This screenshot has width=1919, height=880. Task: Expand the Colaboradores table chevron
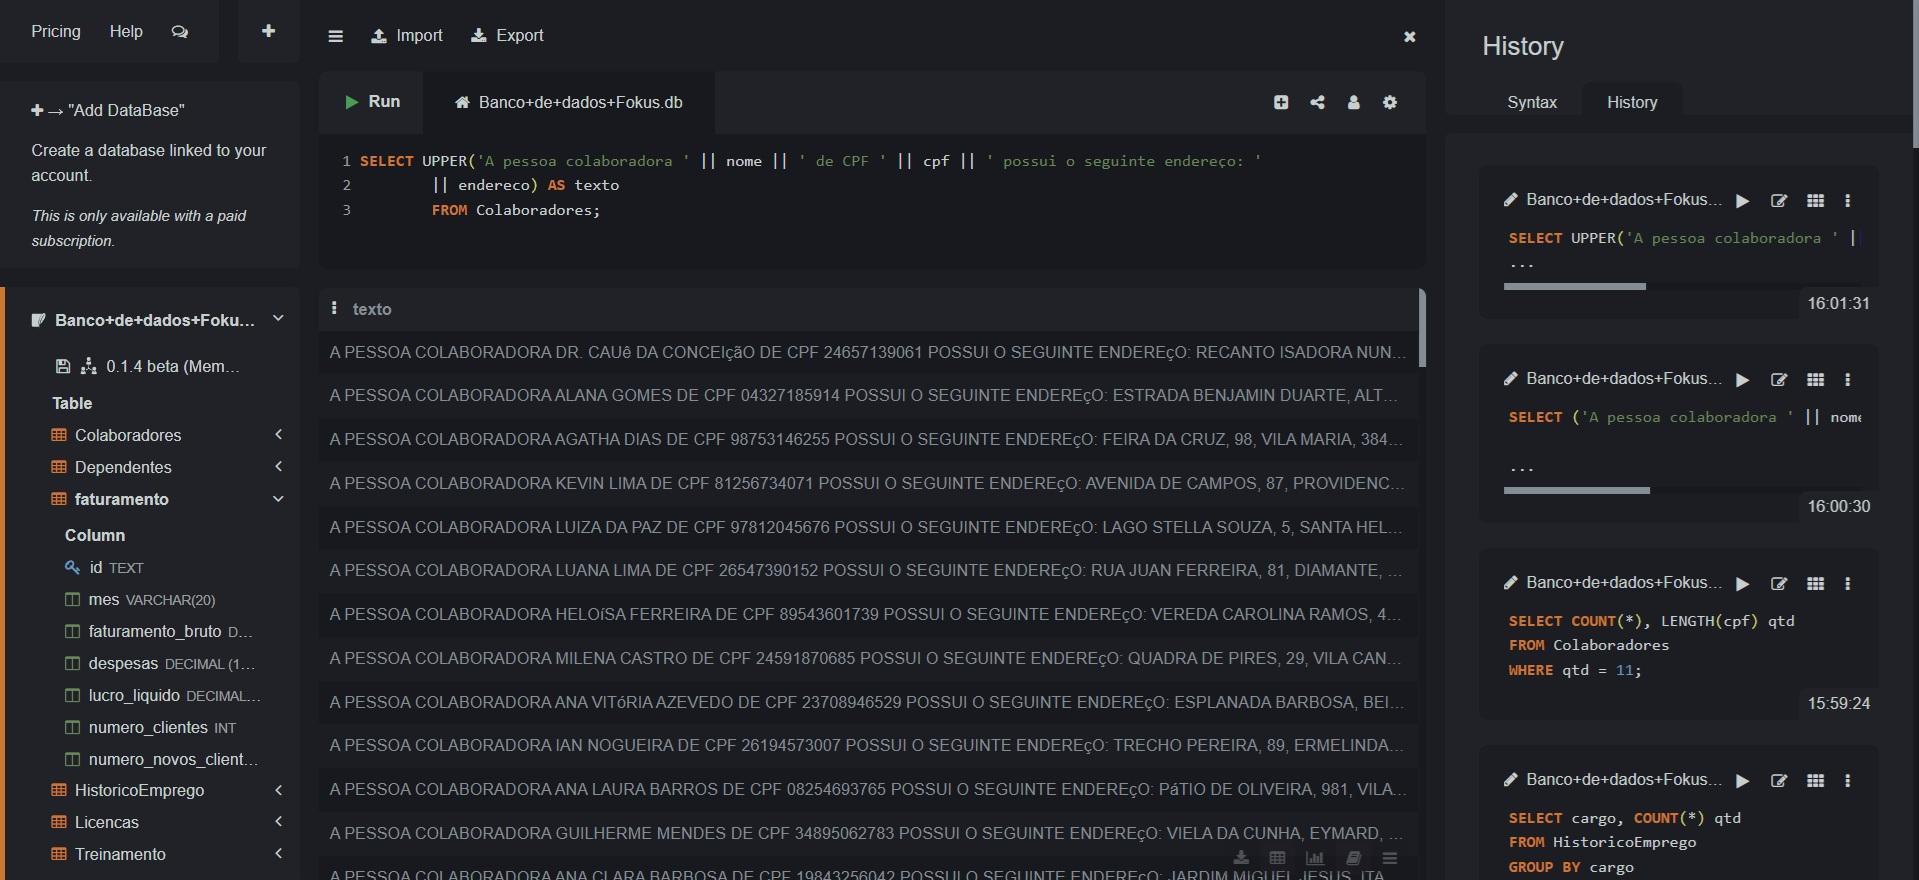(279, 435)
